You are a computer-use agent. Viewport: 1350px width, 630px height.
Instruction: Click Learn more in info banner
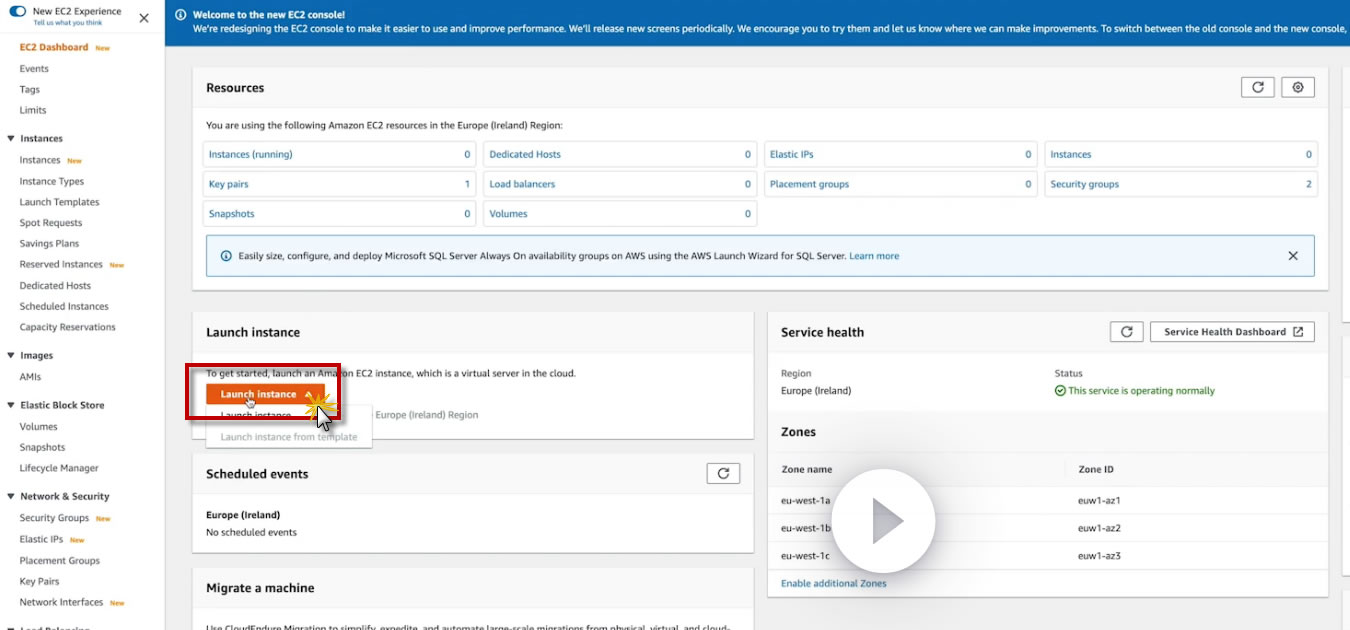[x=874, y=256]
